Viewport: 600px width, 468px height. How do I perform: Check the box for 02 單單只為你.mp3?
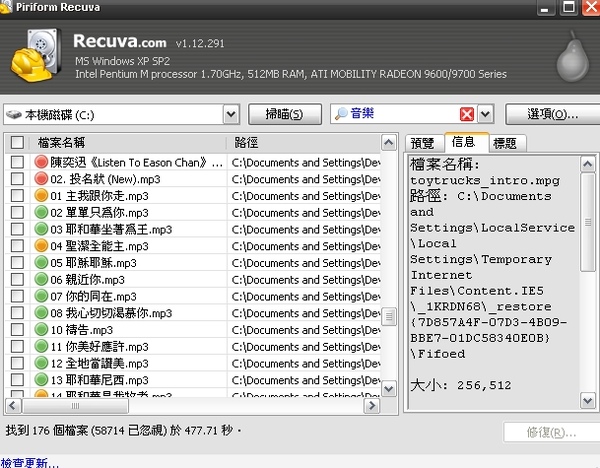(17, 212)
